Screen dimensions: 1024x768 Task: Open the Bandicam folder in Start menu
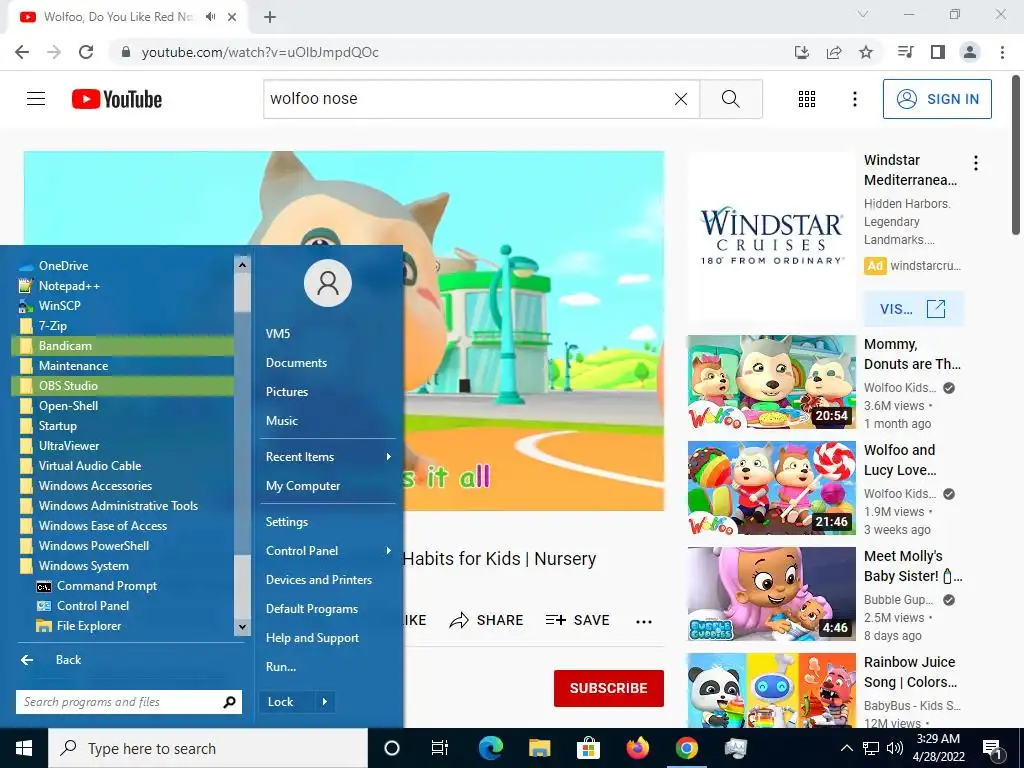click(122, 345)
